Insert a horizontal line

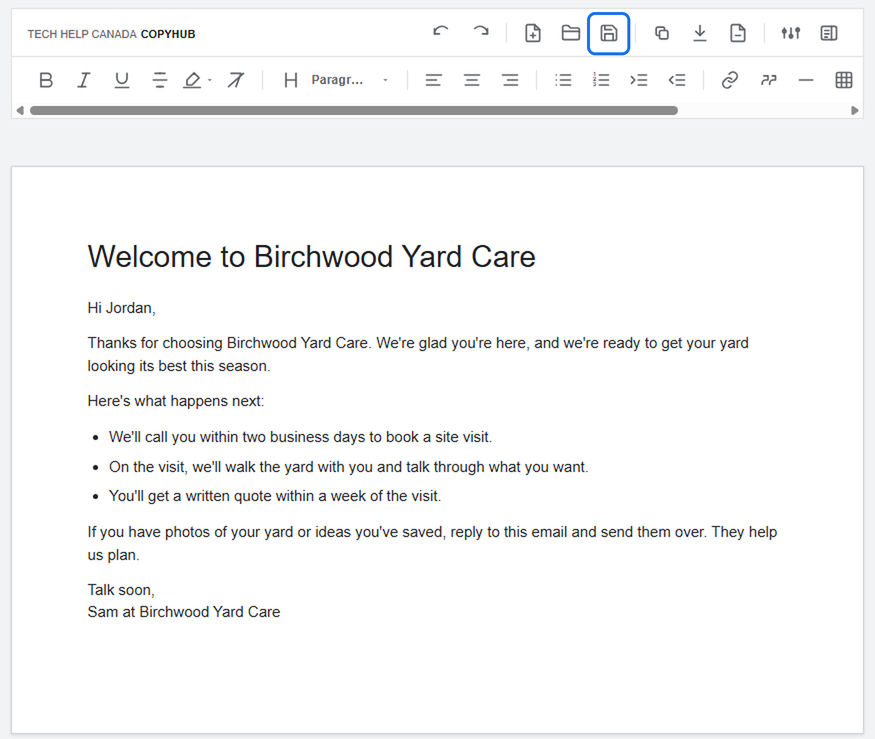806,80
